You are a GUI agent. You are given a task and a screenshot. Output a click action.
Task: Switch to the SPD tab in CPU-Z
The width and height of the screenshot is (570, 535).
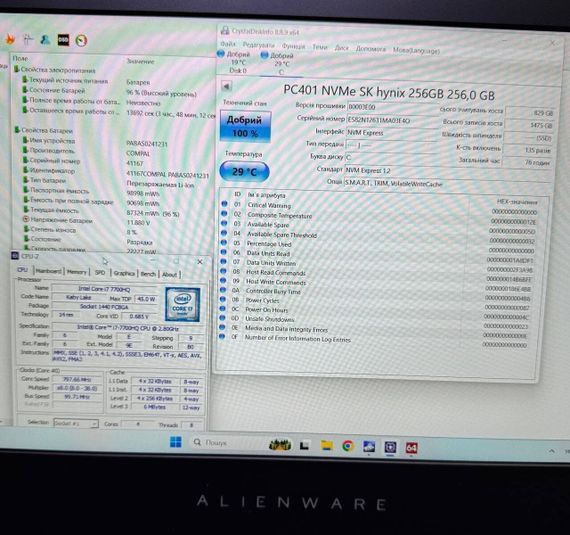click(100, 272)
